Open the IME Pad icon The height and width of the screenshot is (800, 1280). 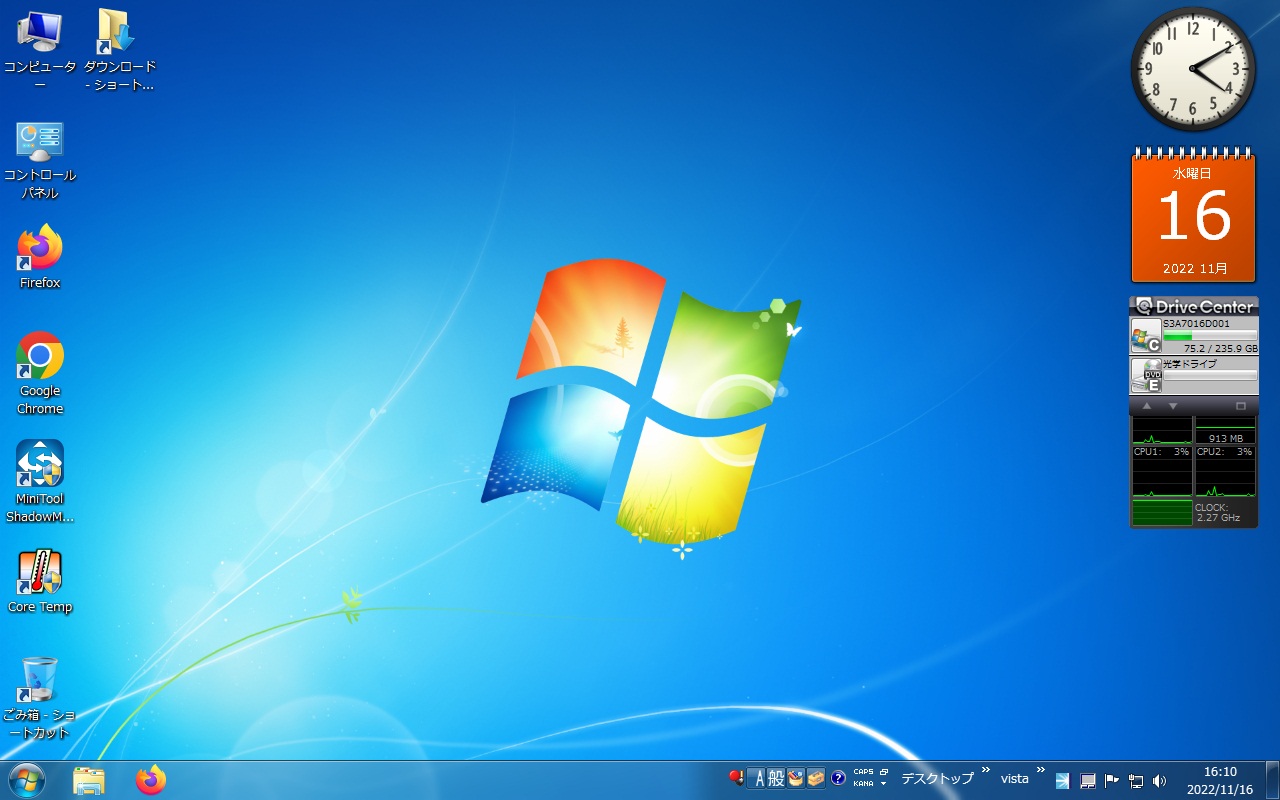click(x=796, y=778)
